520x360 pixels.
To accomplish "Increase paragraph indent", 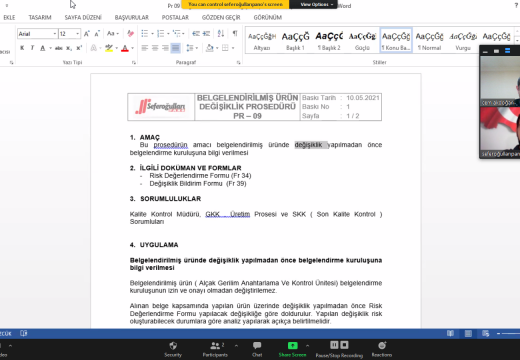I will click(x=206, y=33).
